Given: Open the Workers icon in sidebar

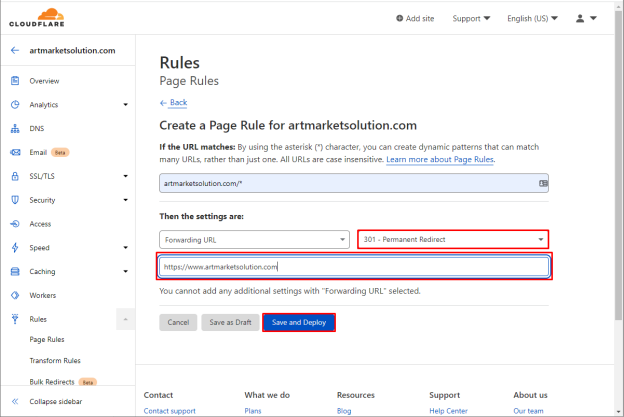Looking at the screenshot, I should coord(15,295).
